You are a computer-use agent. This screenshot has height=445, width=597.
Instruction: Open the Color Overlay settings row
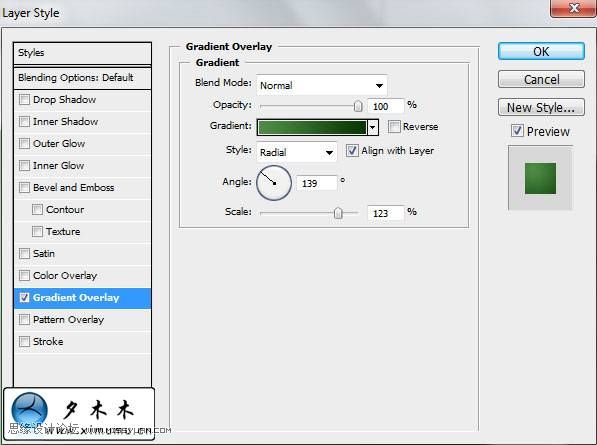click(82, 276)
